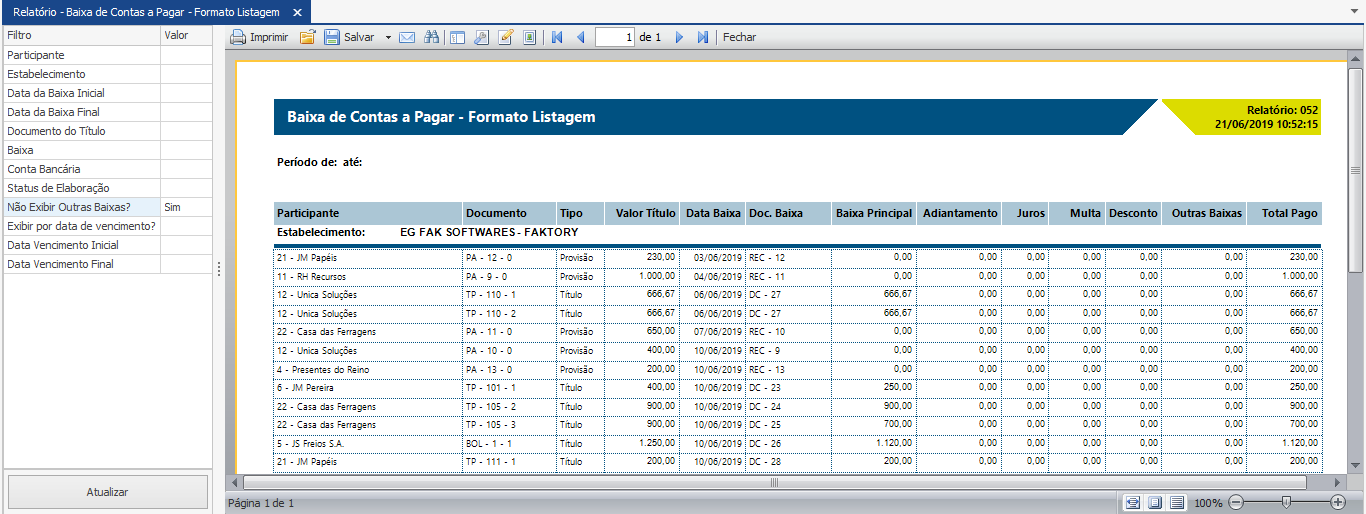
Task: Click the zoom out minus button
Action: click(1236, 502)
